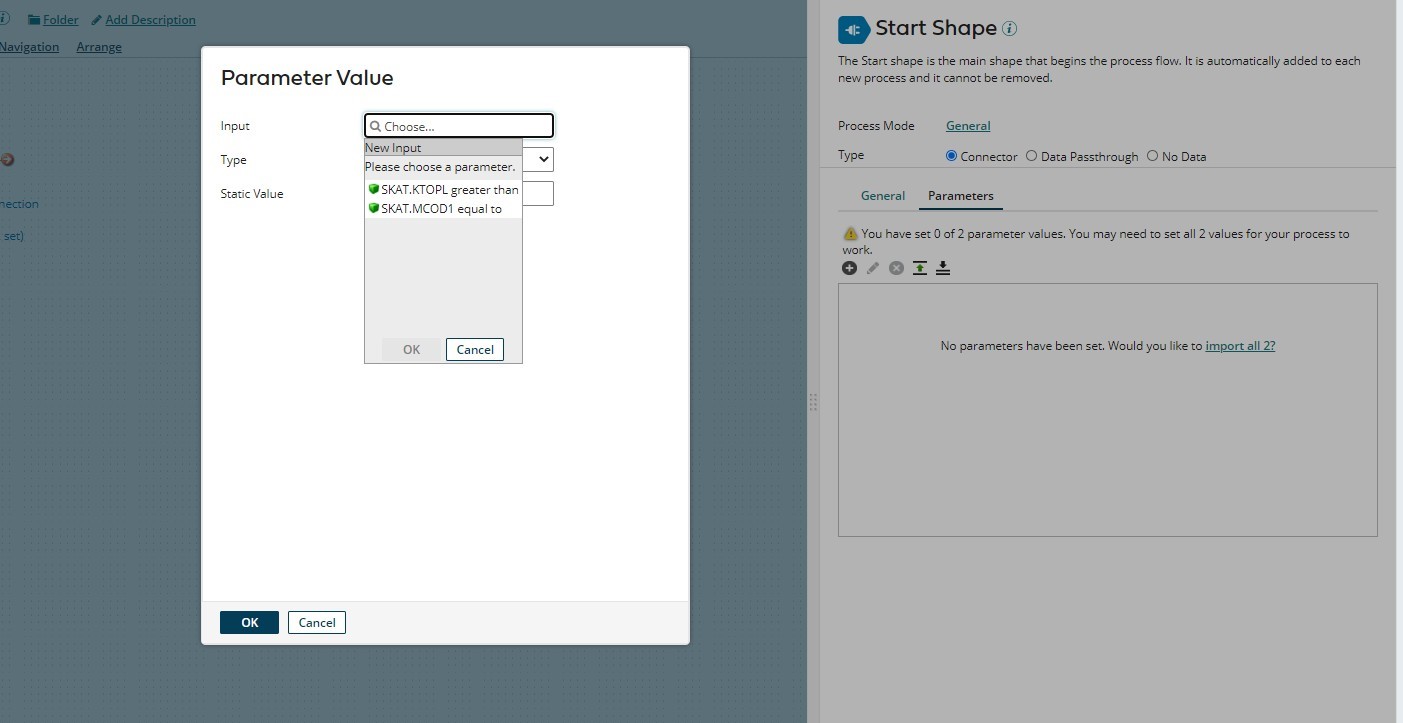Click the export parameters download icon

click(942, 267)
